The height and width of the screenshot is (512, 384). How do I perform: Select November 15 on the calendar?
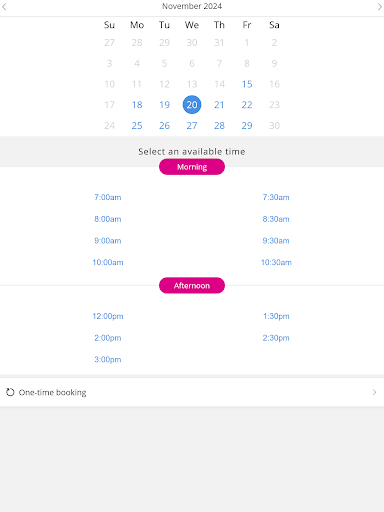[x=247, y=84]
